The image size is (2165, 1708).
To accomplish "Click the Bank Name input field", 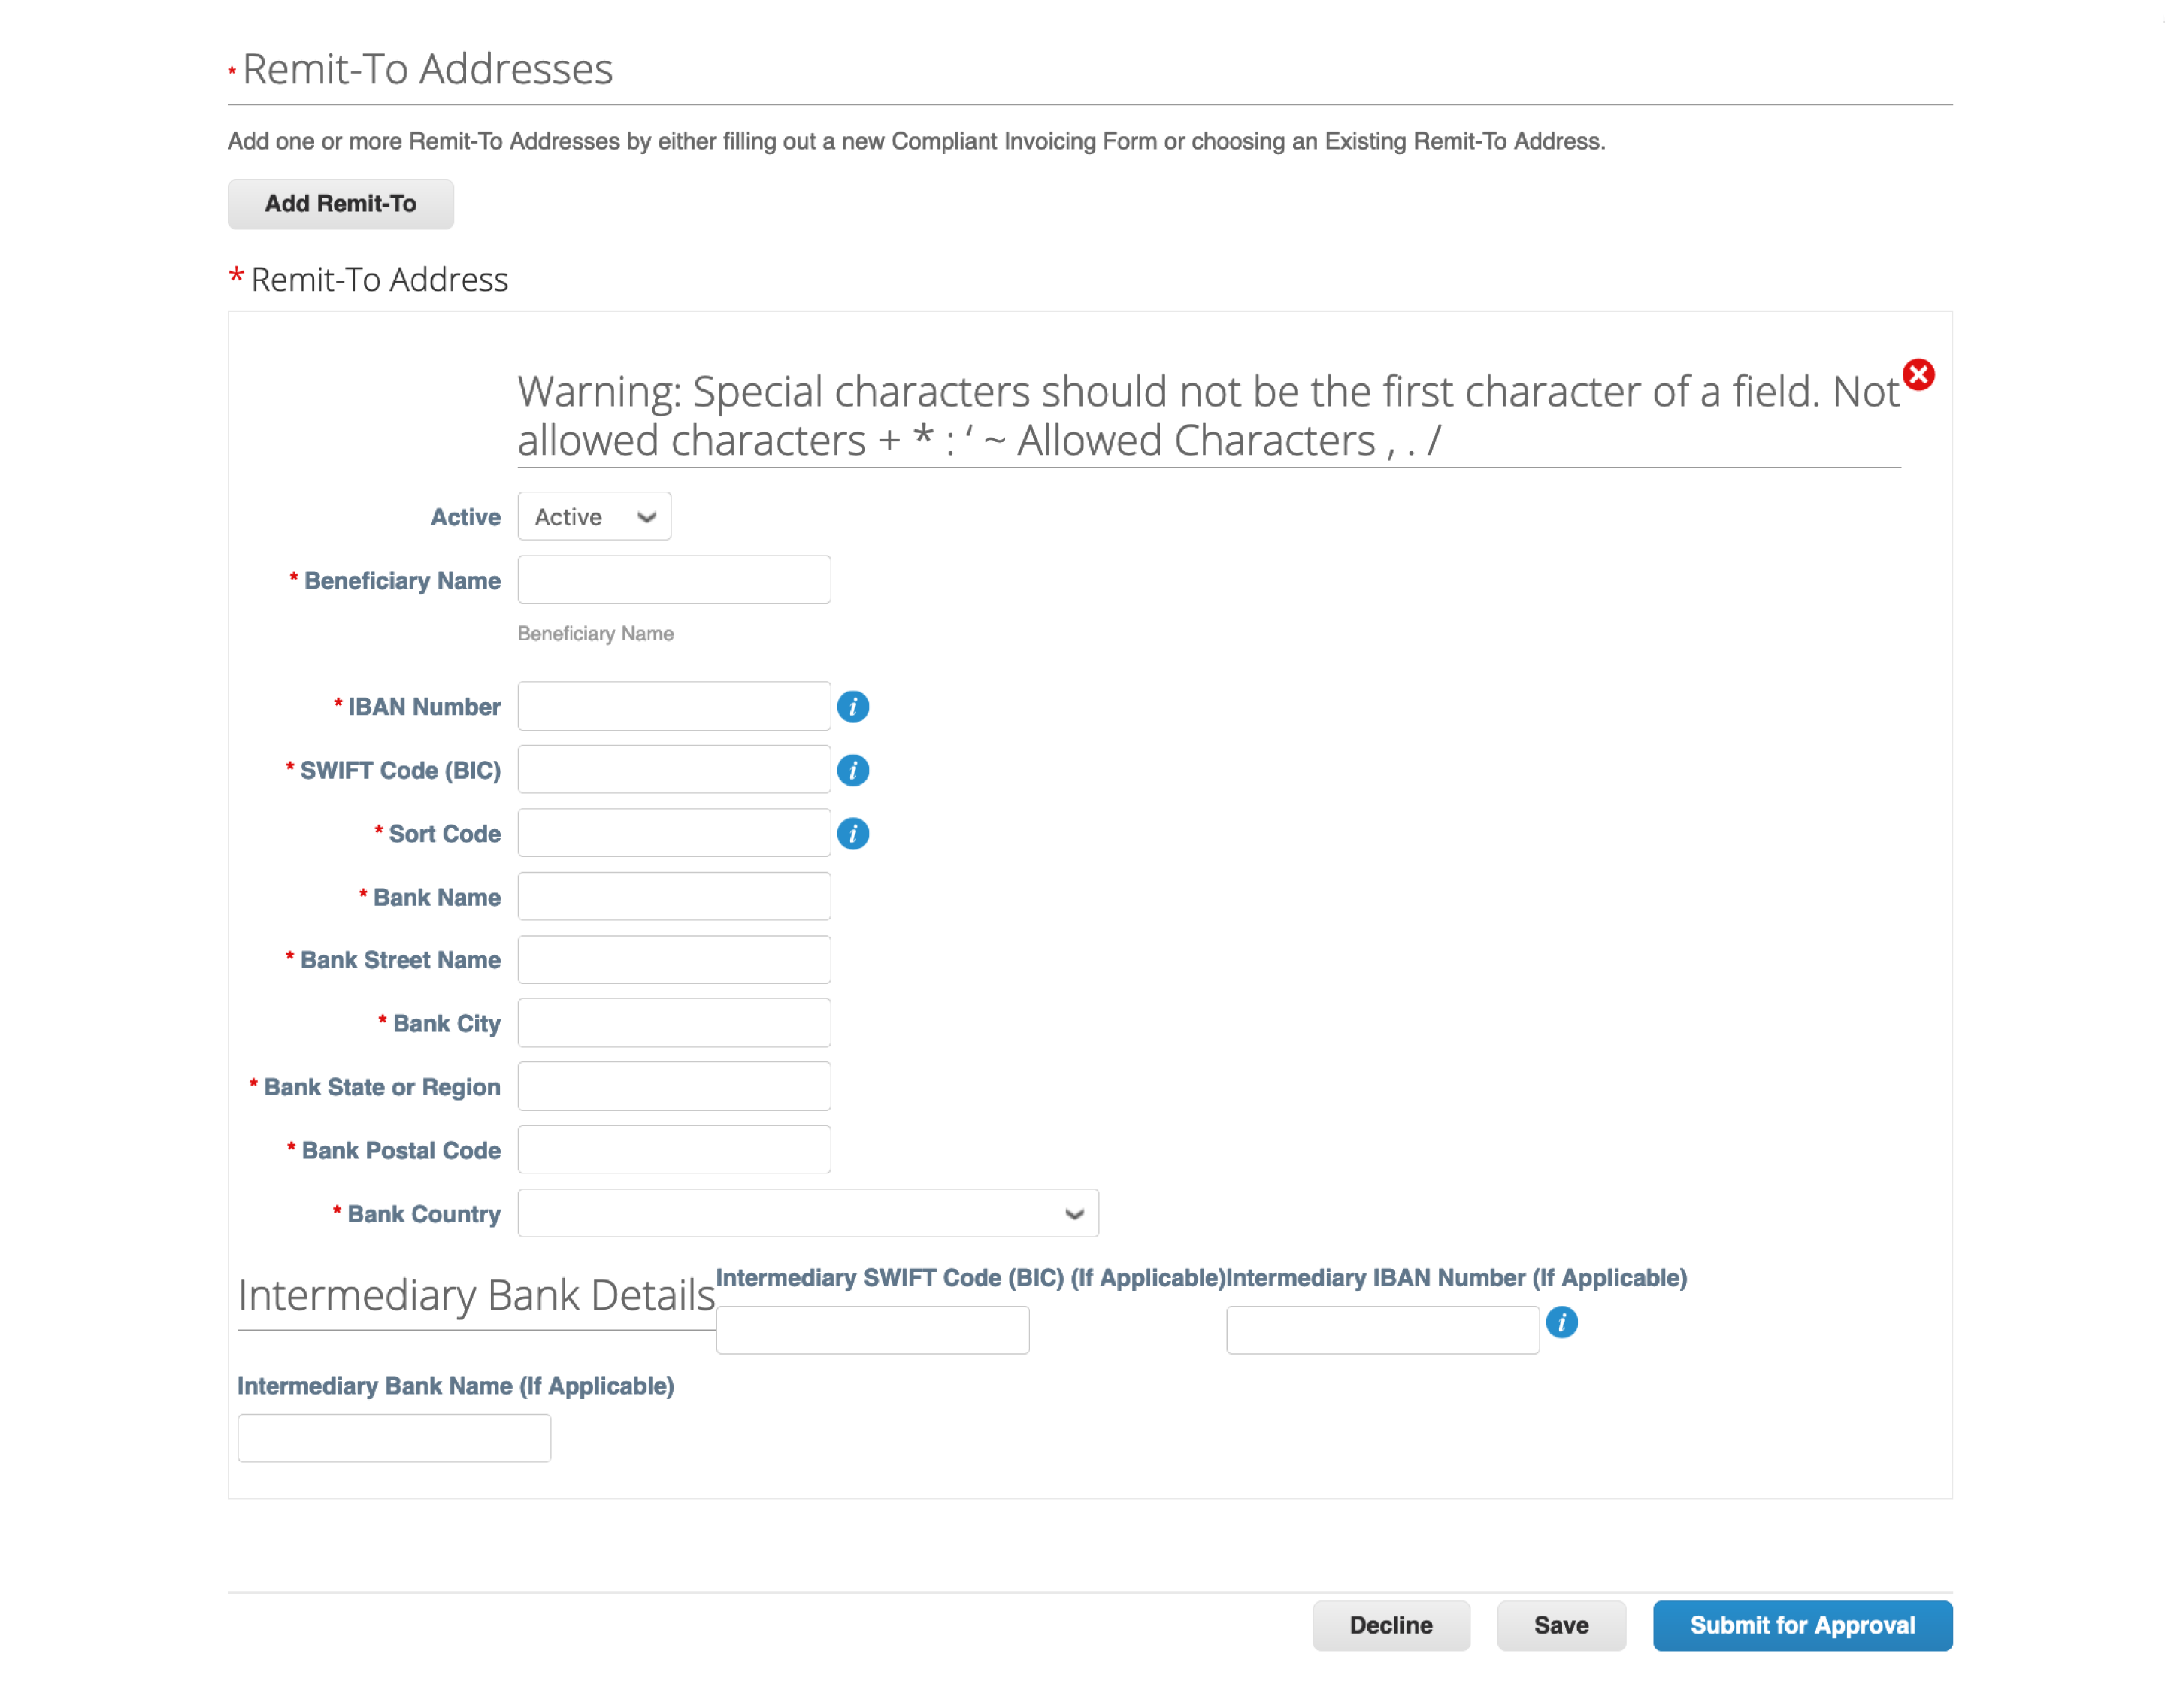I will (673, 896).
